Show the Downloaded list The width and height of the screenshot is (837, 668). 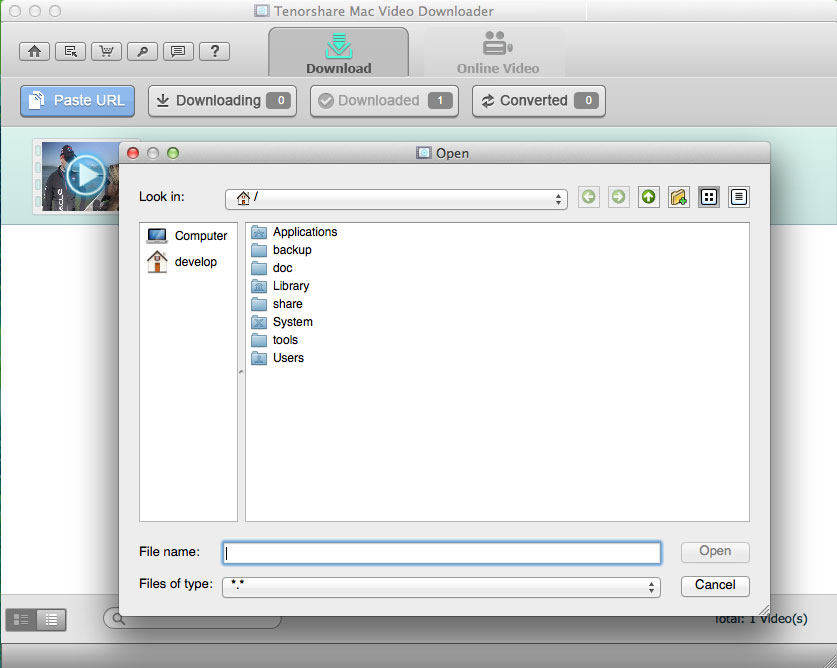(x=384, y=101)
